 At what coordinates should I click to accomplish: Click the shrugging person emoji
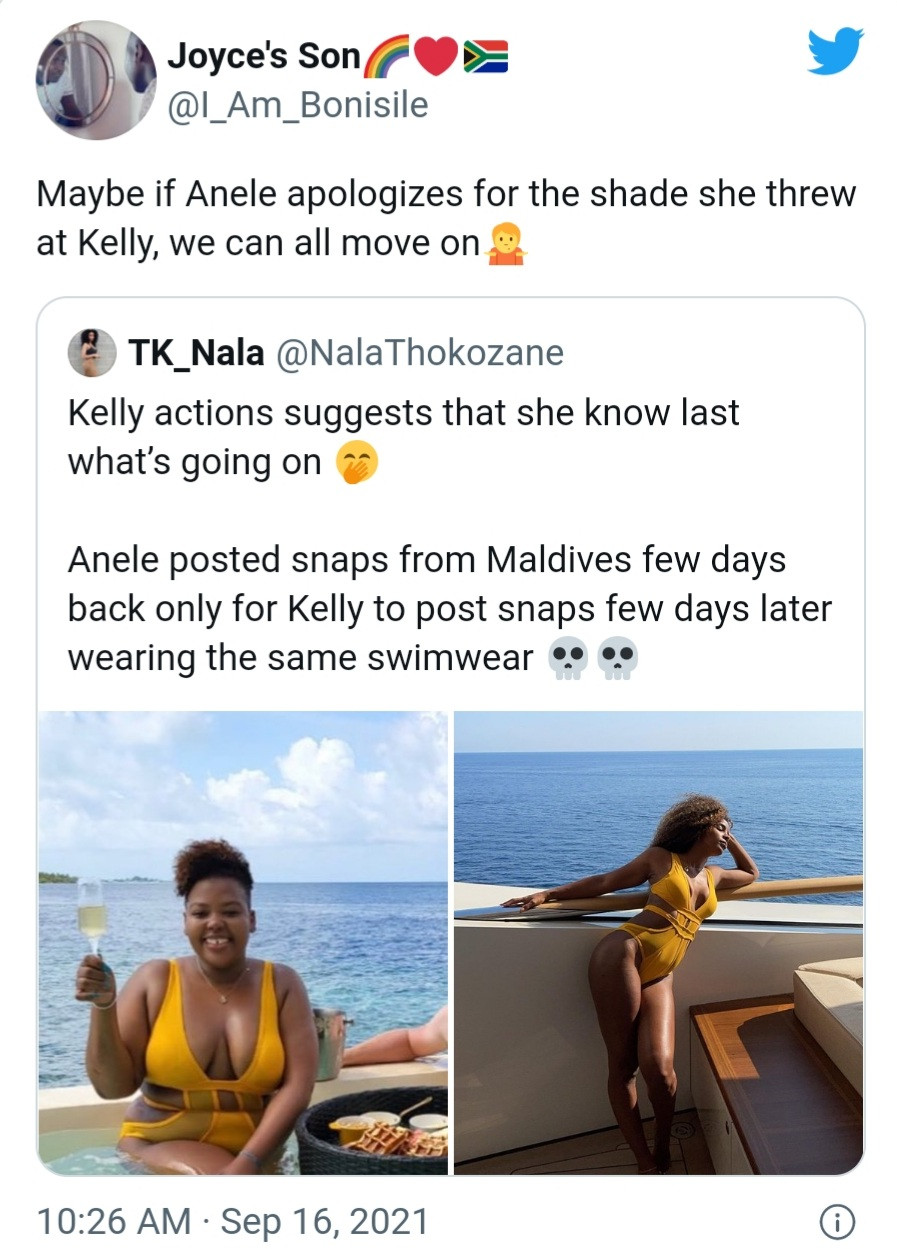click(505, 244)
